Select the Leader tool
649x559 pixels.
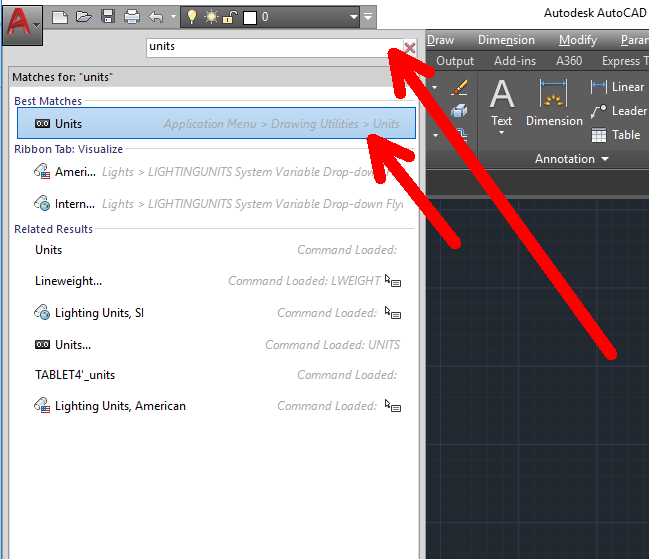click(x=619, y=111)
